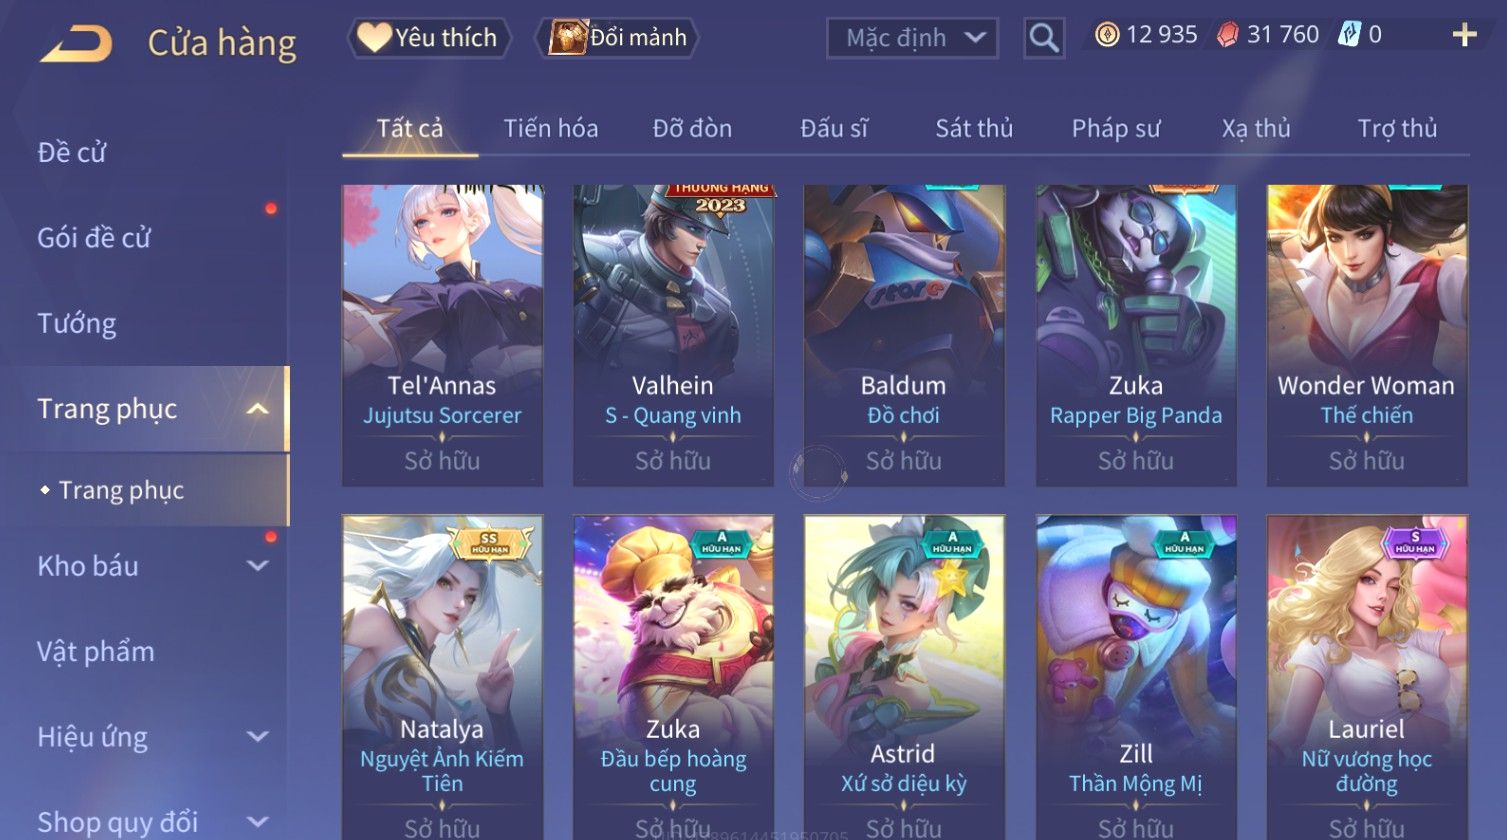Open Đổi mảnh fragment exchange
The height and width of the screenshot is (840, 1507).
[x=617, y=38]
